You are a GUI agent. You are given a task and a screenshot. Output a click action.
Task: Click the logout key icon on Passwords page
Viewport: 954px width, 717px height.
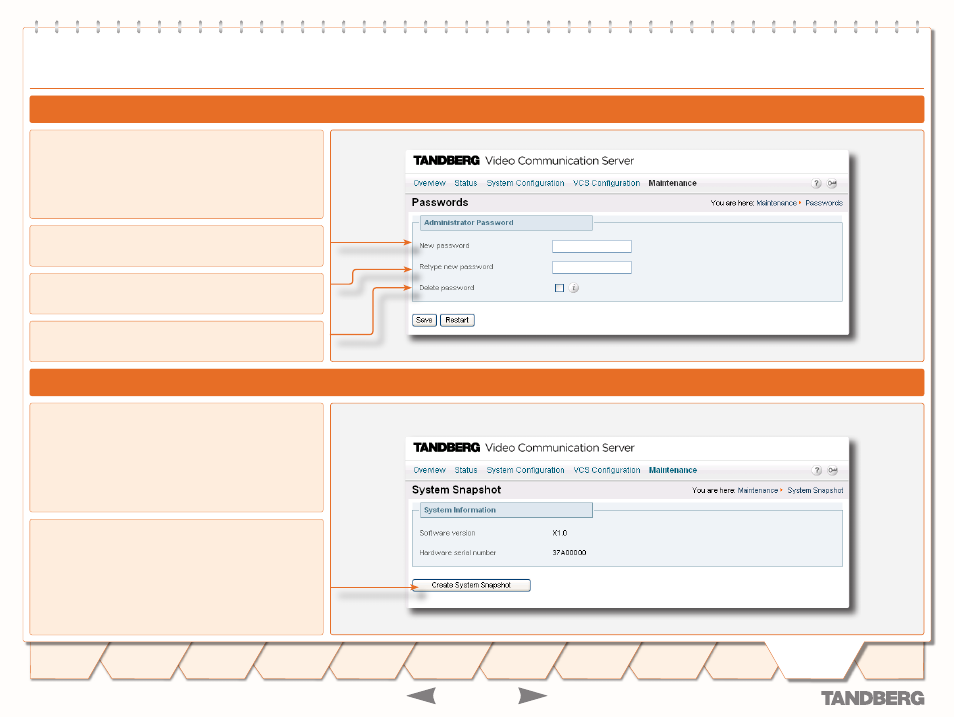click(x=832, y=183)
